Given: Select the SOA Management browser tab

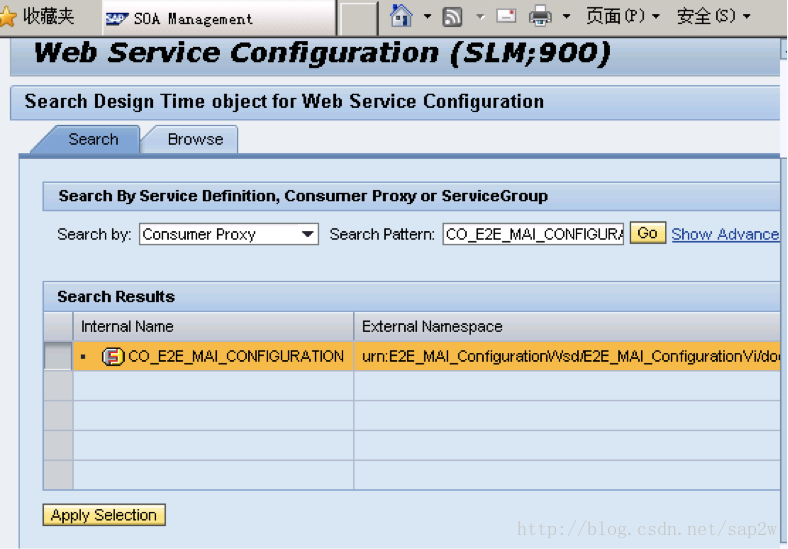Looking at the screenshot, I should (x=219, y=19).
